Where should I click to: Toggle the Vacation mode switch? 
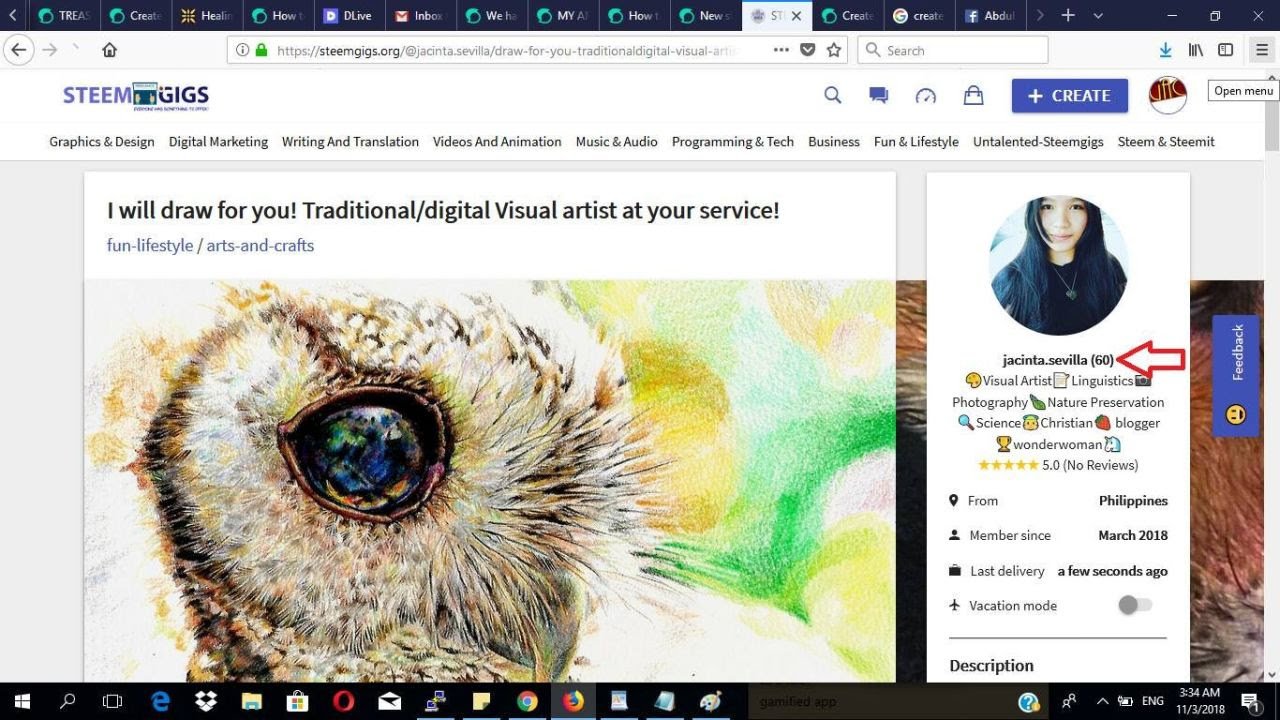(x=1135, y=605)
